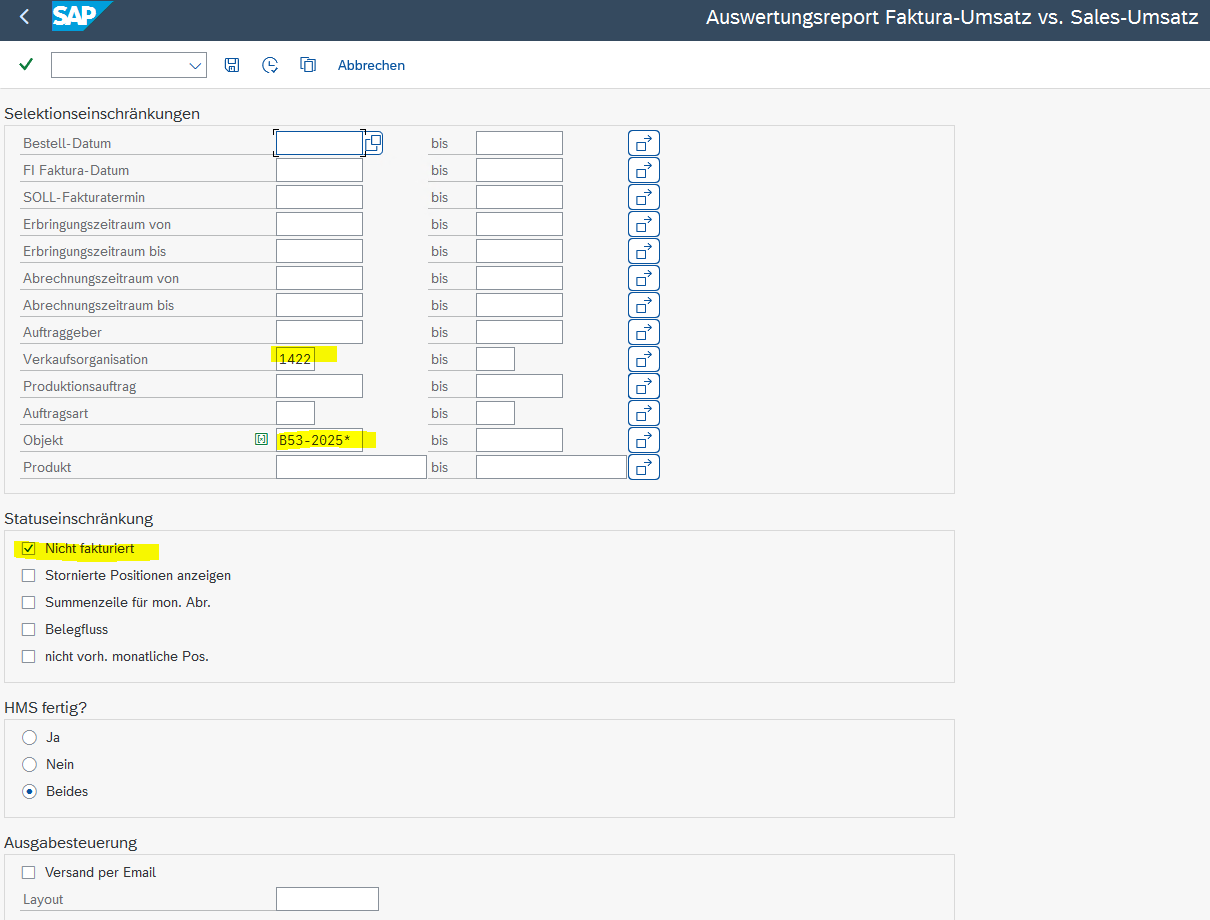Confirm with the green checkmark icon
1210x920 pixels.
[x=26, y=65]
